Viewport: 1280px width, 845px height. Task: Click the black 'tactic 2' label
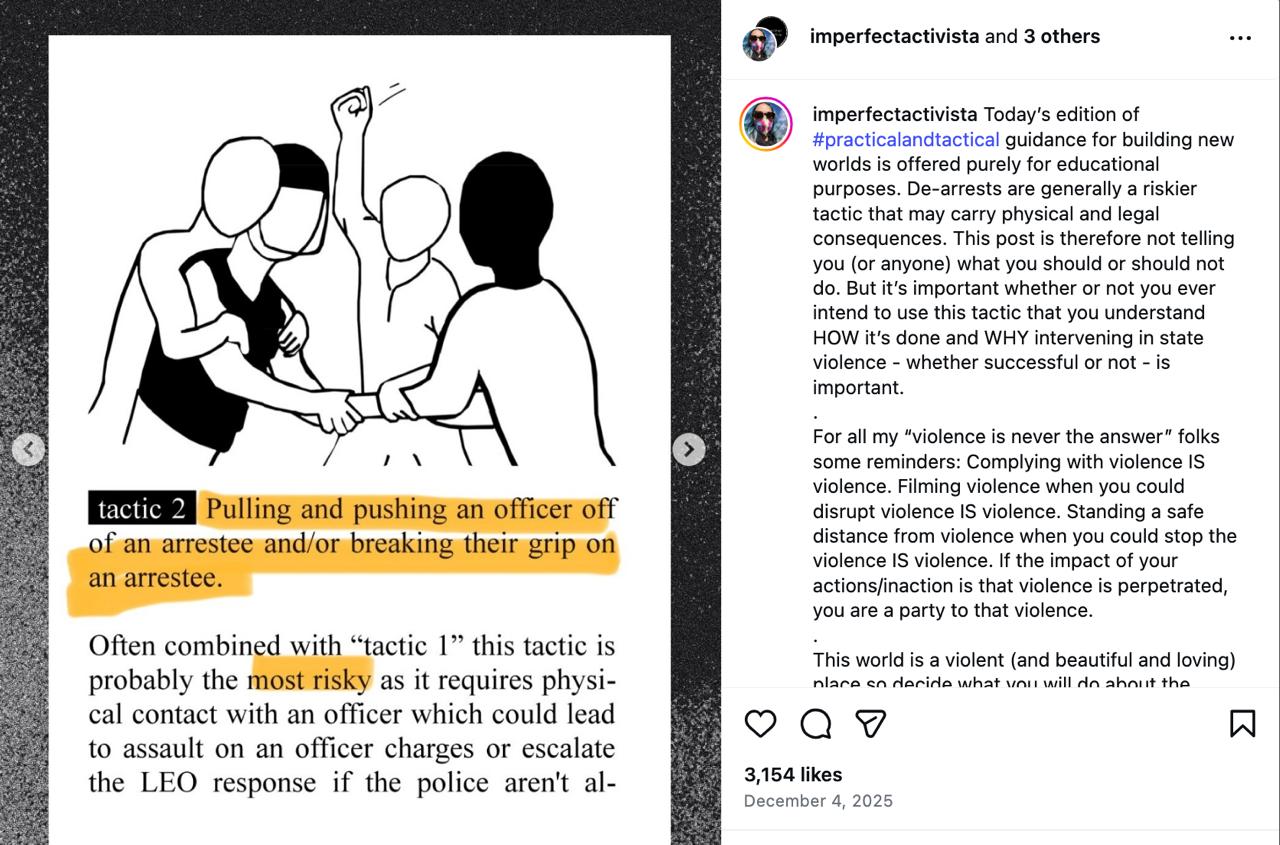click(x=141, y=509)
